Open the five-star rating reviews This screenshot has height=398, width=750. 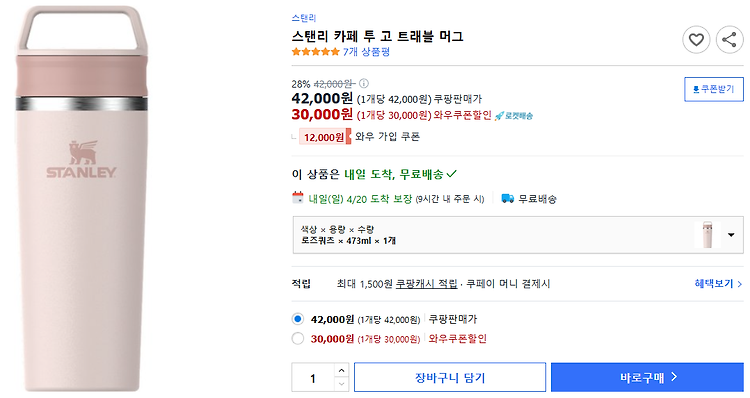pos(316,52)
